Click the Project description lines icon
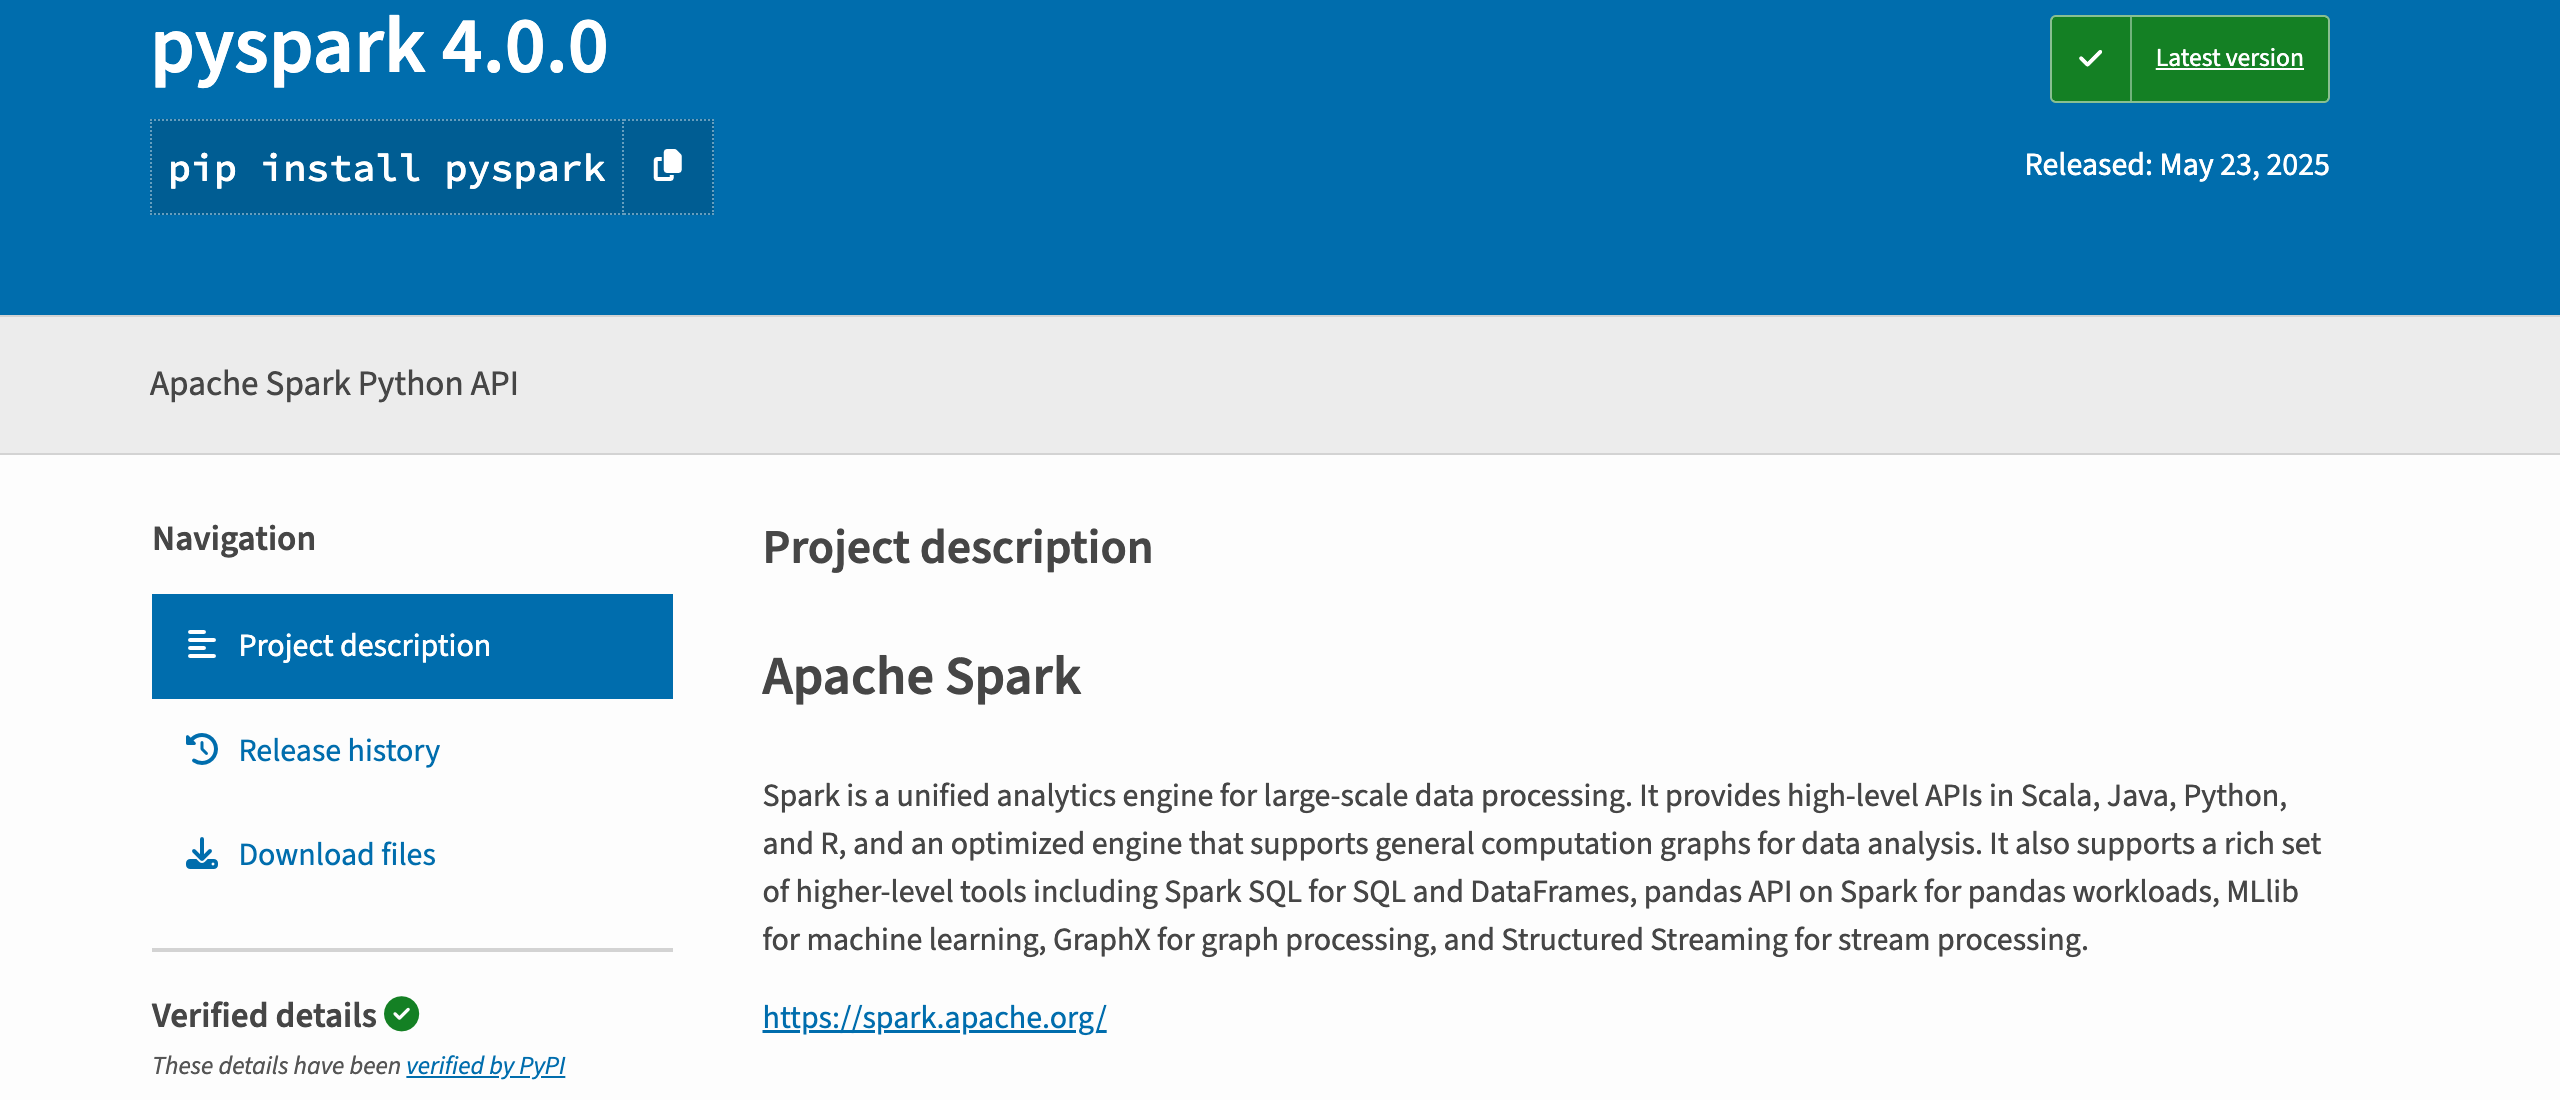This screenshot has width=2560, height=1100. click(x=202, y=645)
